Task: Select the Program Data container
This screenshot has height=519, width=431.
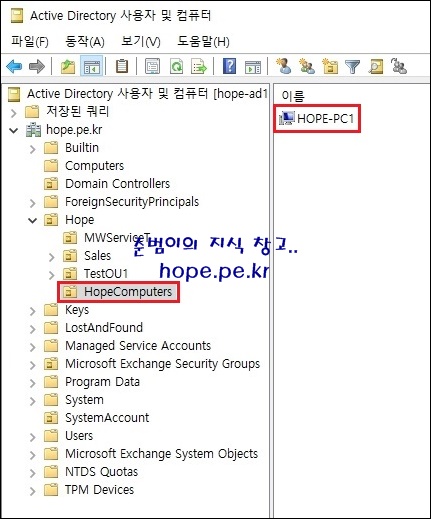Action: coord(102,382)
